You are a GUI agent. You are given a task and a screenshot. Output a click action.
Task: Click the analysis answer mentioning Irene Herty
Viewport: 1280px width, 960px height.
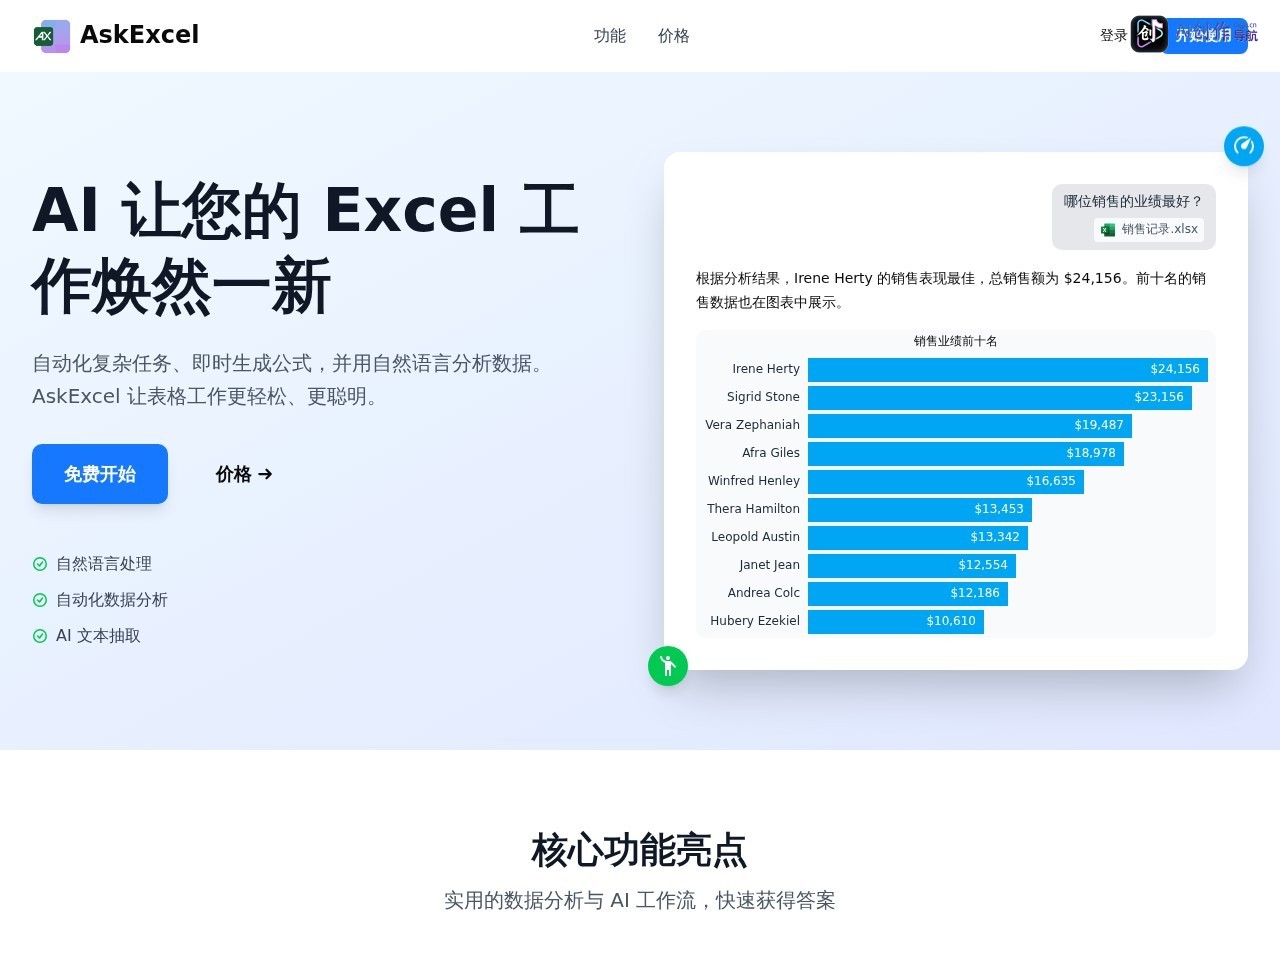click(951, 290)
